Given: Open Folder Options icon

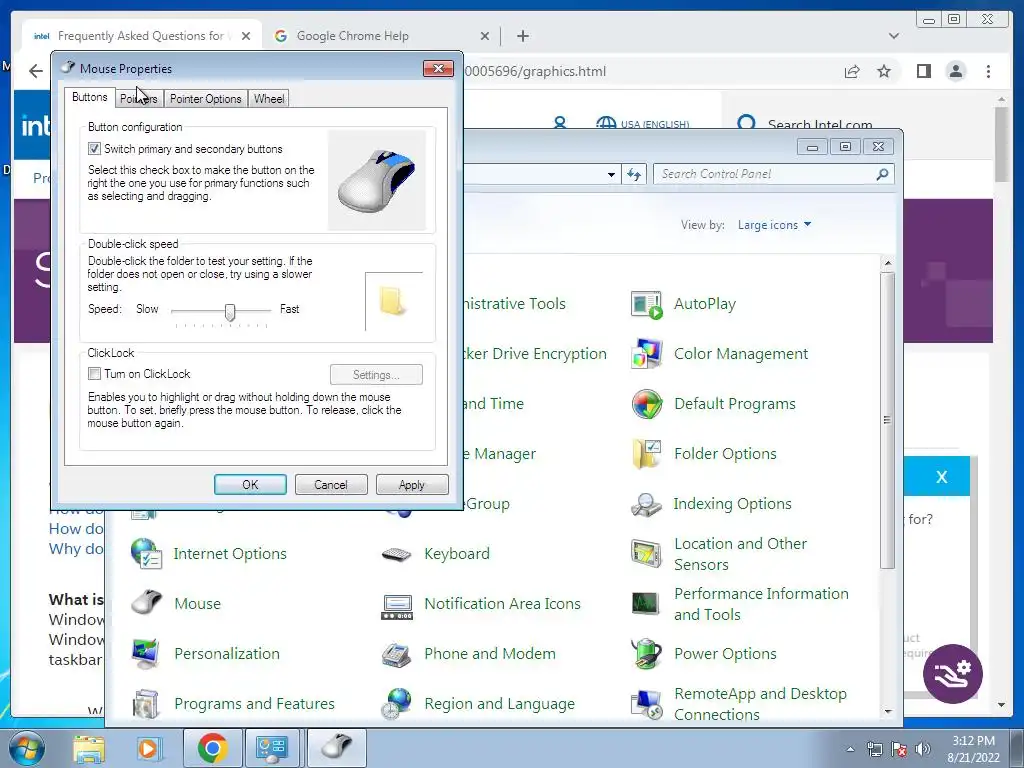Looking at the screenshot, I should pos(647,454).
